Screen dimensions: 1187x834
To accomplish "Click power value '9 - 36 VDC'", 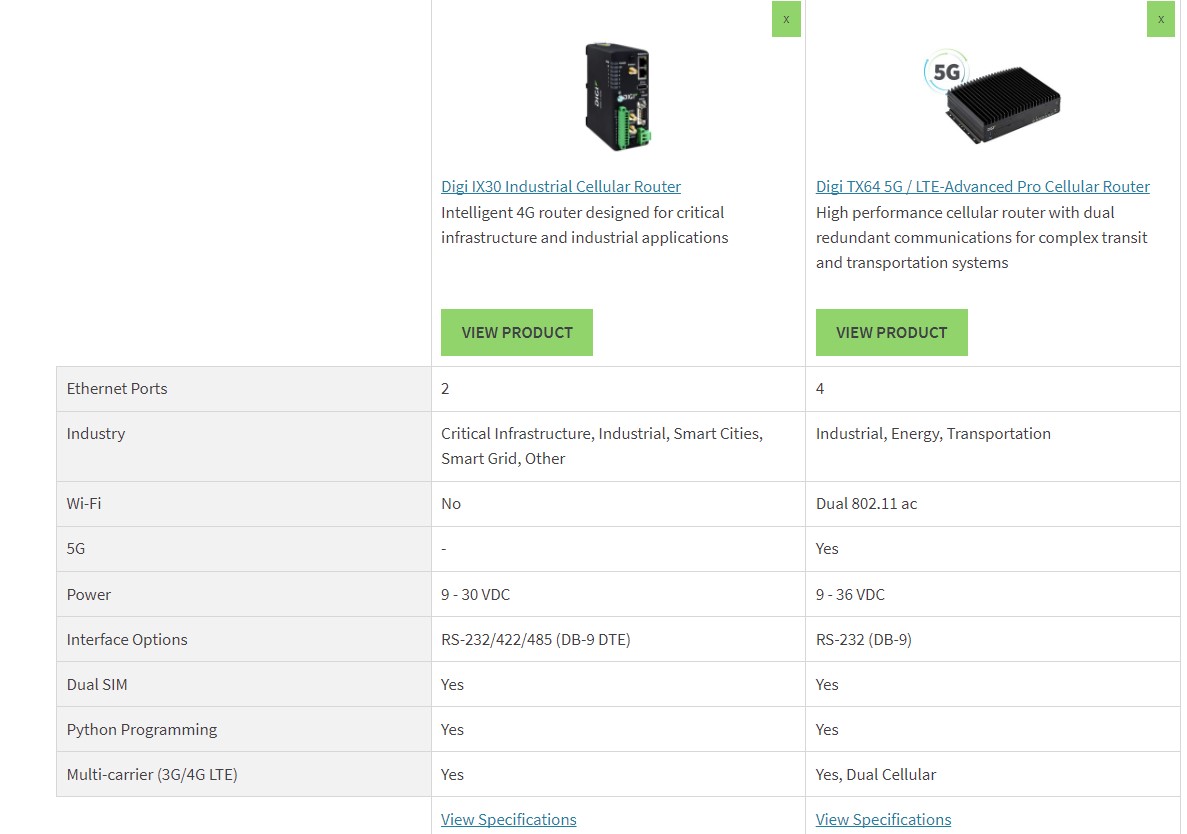I will [x=850, y=595].
